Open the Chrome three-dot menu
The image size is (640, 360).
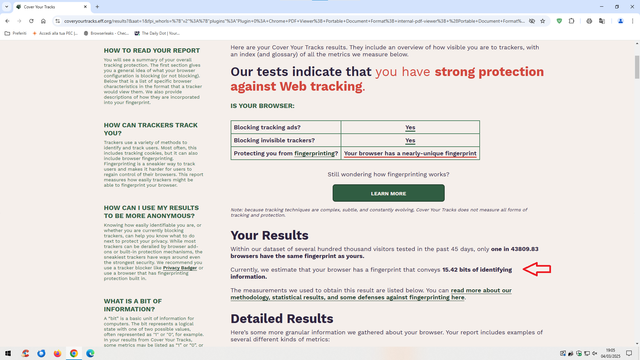(633, 21)
